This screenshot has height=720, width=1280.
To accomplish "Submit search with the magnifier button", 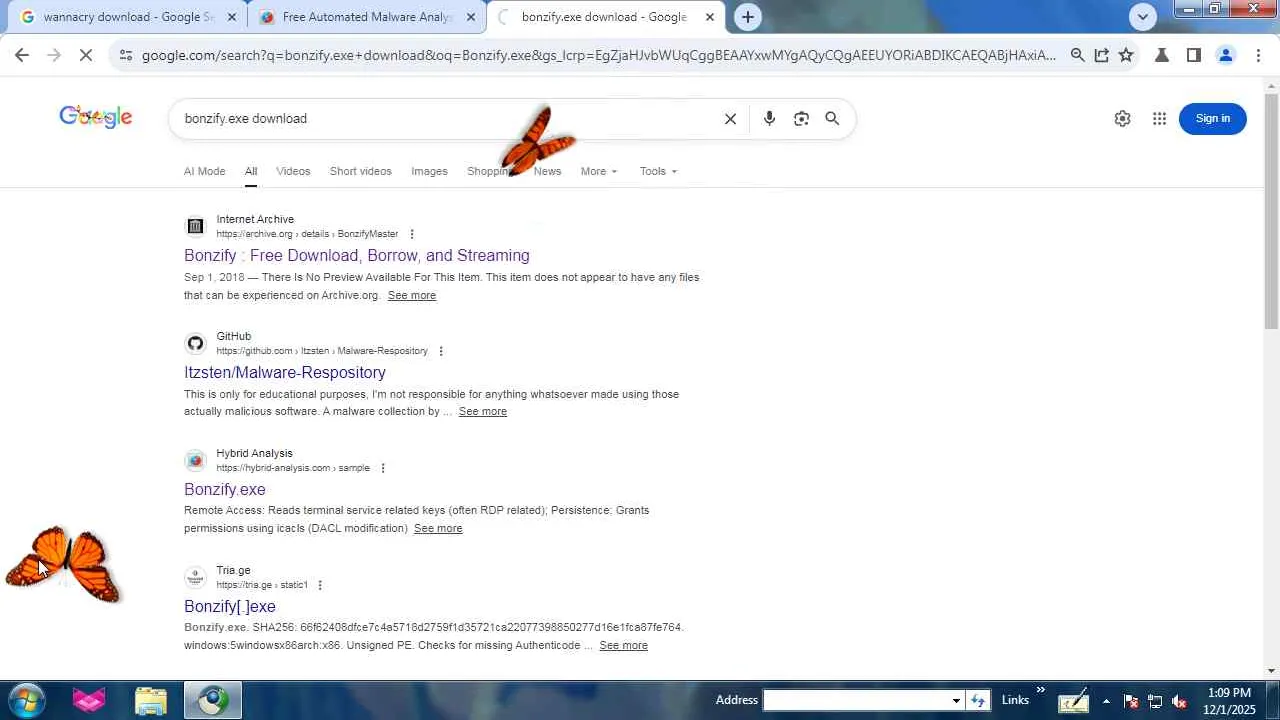I will coord(832,119).
